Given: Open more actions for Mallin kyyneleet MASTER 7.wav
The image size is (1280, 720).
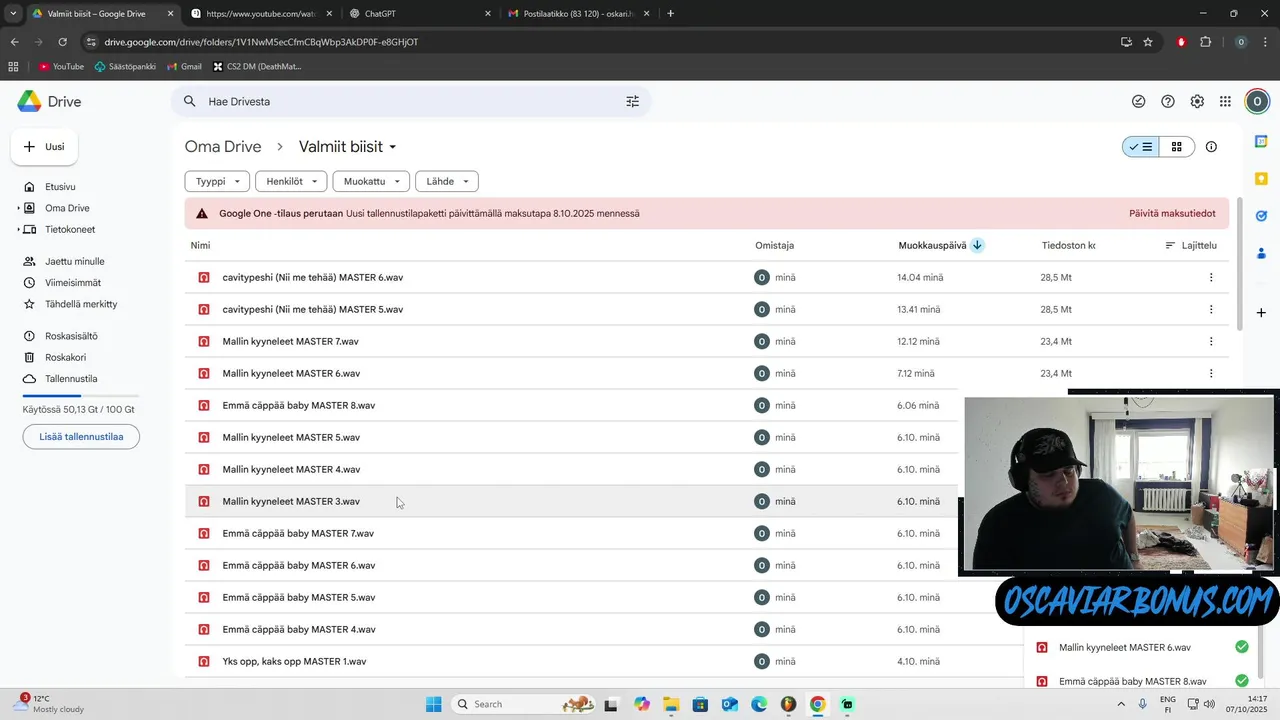Looking at the screenshot, I should (x=1211, y=341).
